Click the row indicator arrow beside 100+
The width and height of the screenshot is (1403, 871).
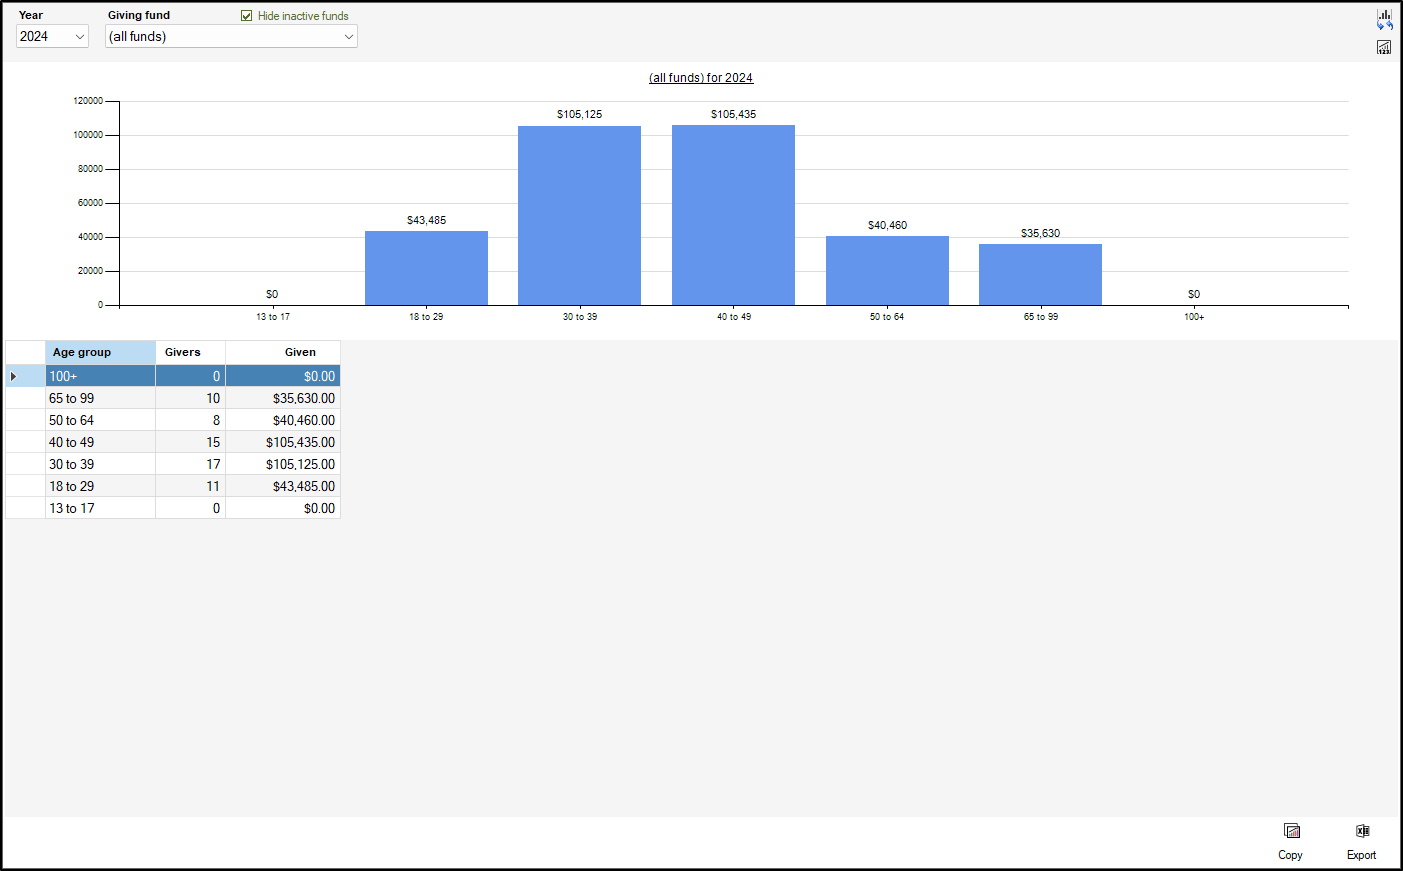pos(14,377)
